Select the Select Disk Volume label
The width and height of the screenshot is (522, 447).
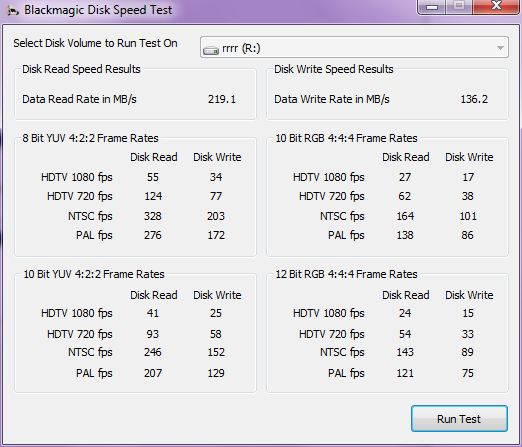click(x=95, y=43)
